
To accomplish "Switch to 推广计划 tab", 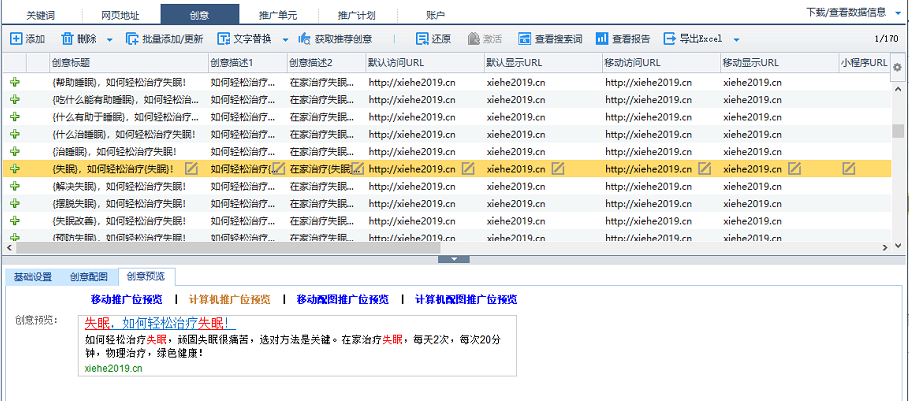I will point(357,15).
